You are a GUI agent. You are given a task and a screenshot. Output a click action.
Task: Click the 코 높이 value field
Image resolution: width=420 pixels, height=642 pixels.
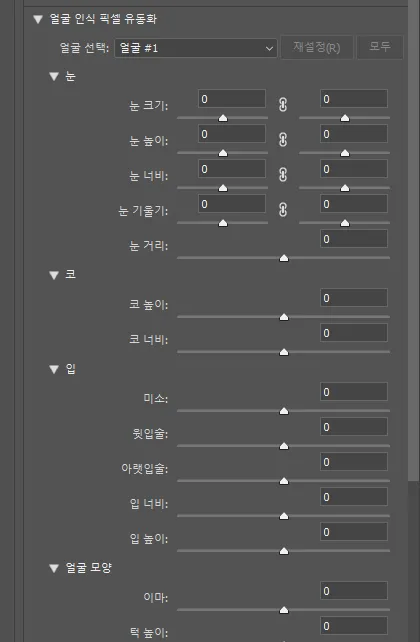tap(354, 298)
